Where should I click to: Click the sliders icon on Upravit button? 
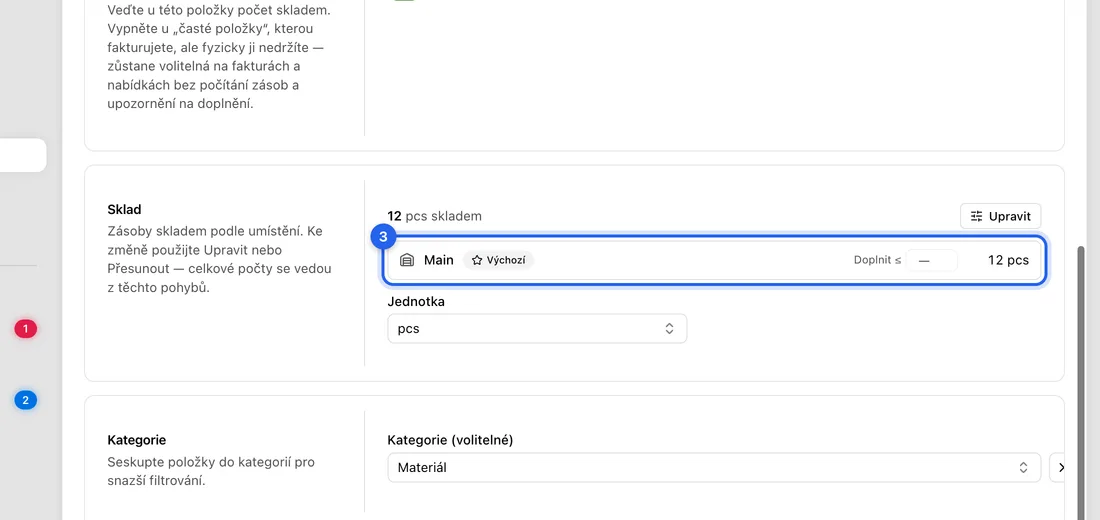(976, 216)
